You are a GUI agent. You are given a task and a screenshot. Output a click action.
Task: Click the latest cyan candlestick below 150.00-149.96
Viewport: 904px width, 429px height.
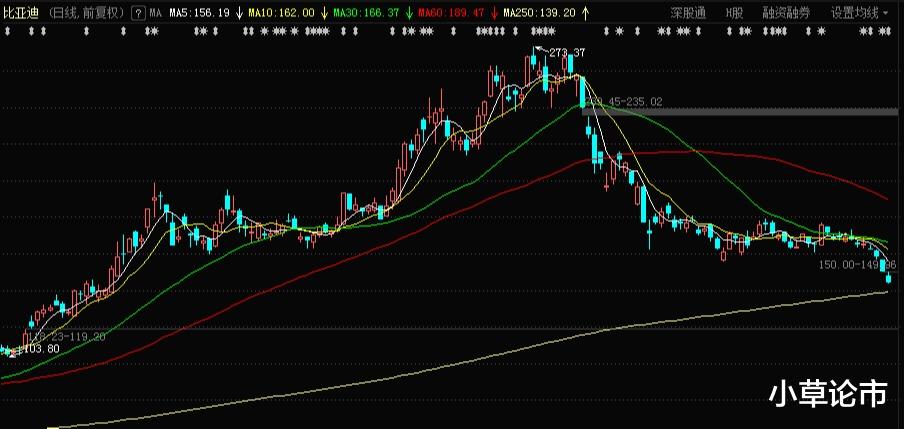click(x=888, y=279)
